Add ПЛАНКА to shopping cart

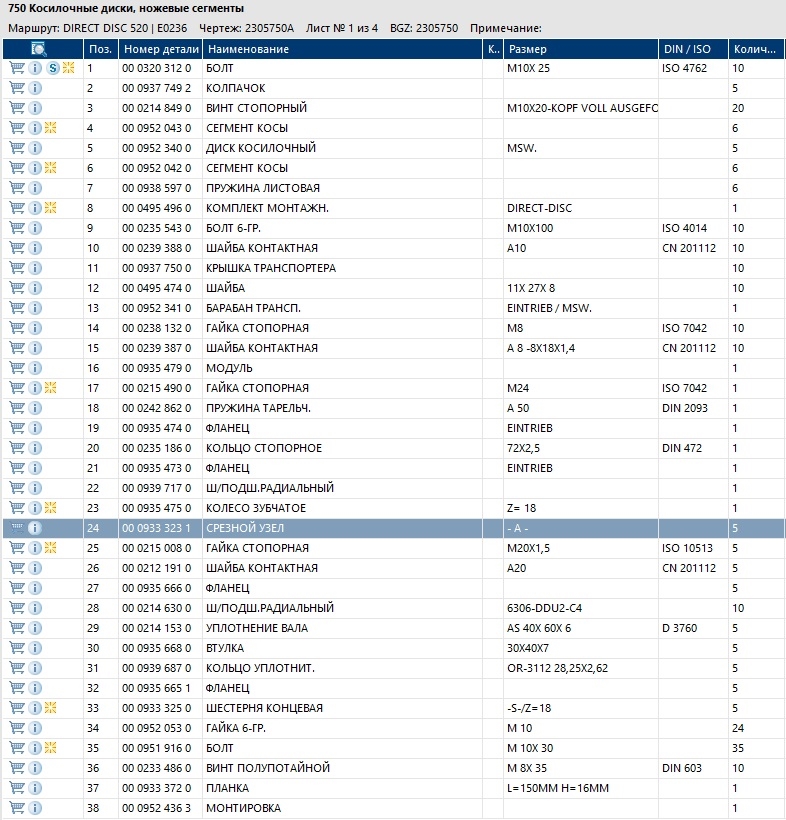[x=17, y=788]
